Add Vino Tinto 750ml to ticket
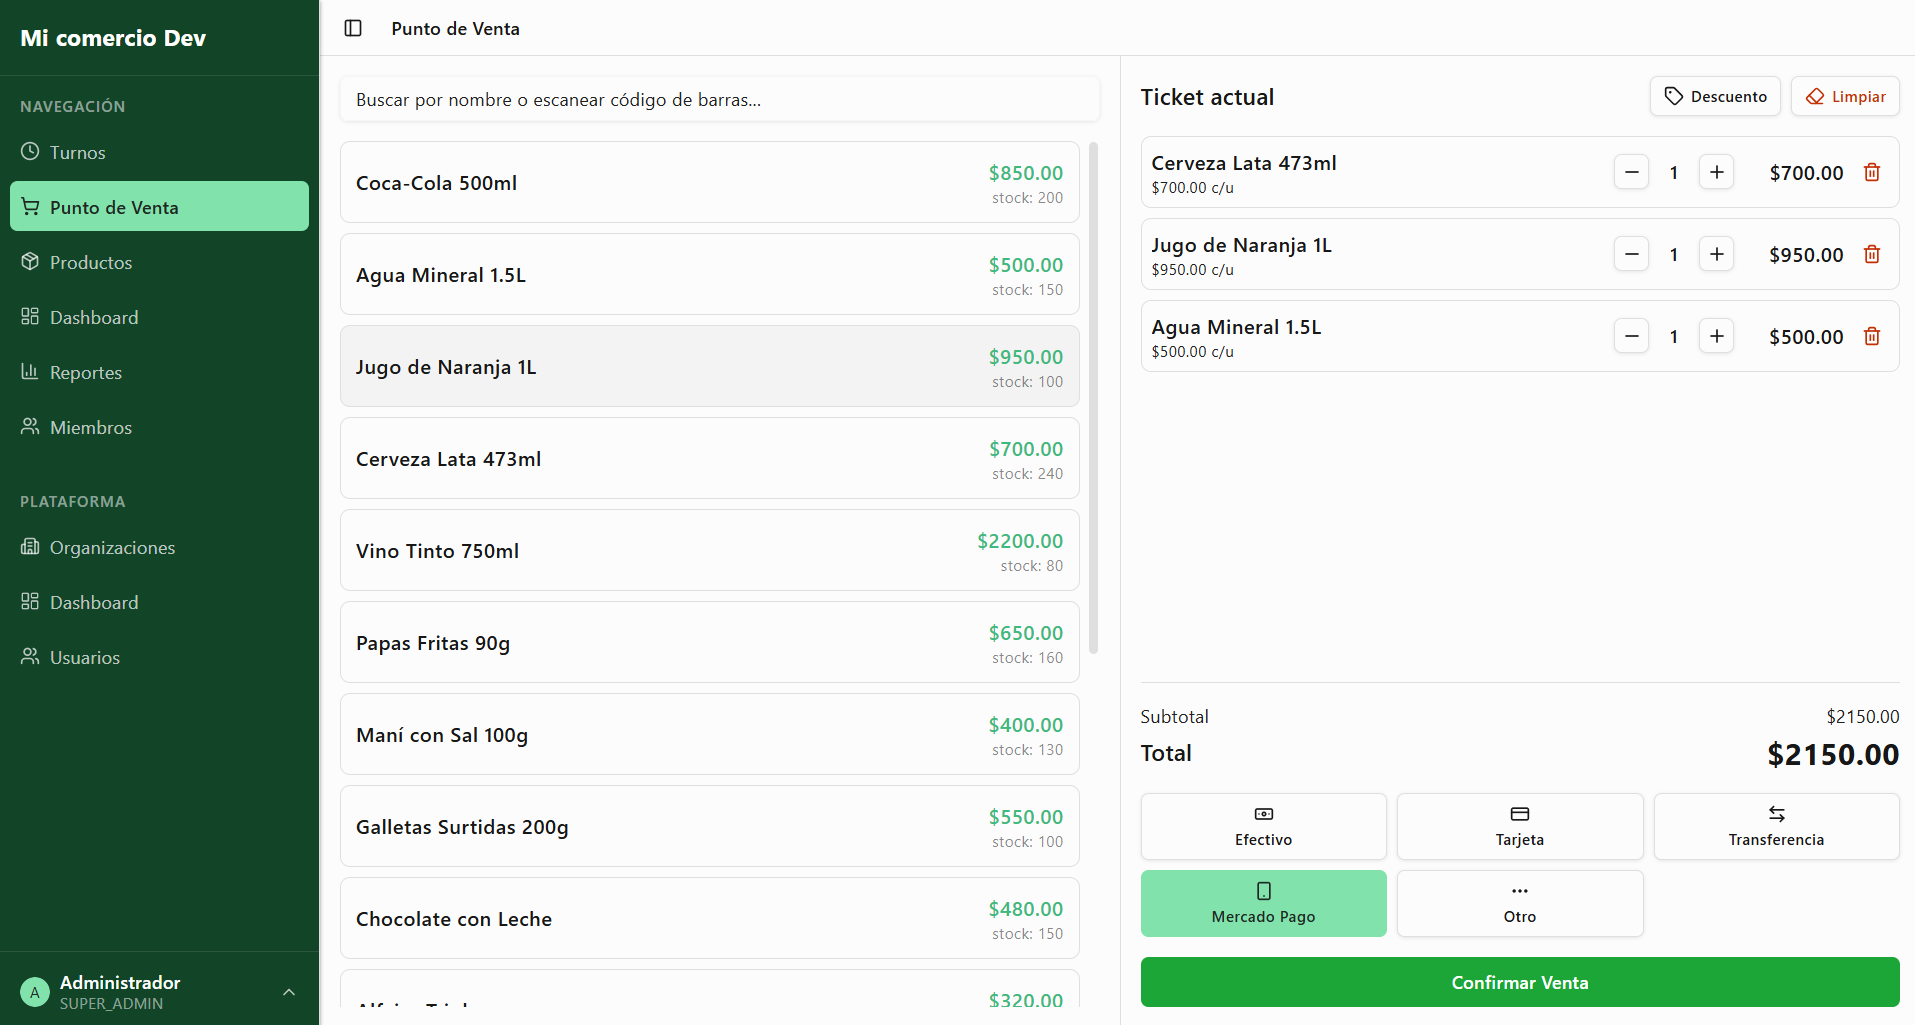Screen dimensions: 1915x1025 coord(709,550)
